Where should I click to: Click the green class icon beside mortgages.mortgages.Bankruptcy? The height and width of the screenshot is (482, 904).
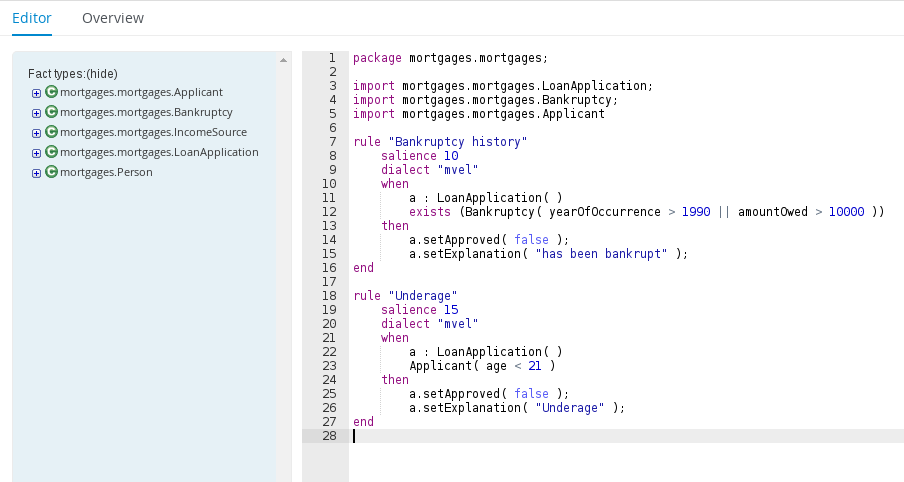(52, 112)
